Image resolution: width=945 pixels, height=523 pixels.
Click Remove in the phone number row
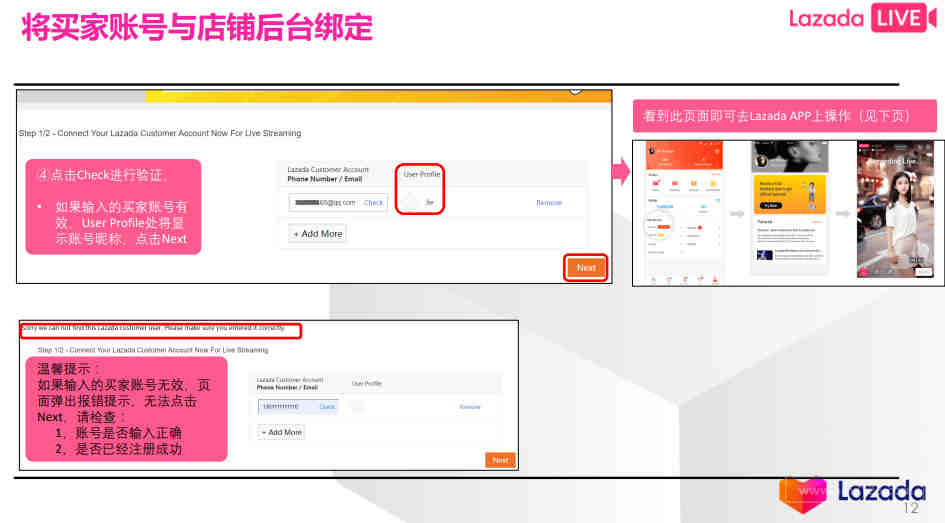470,407
